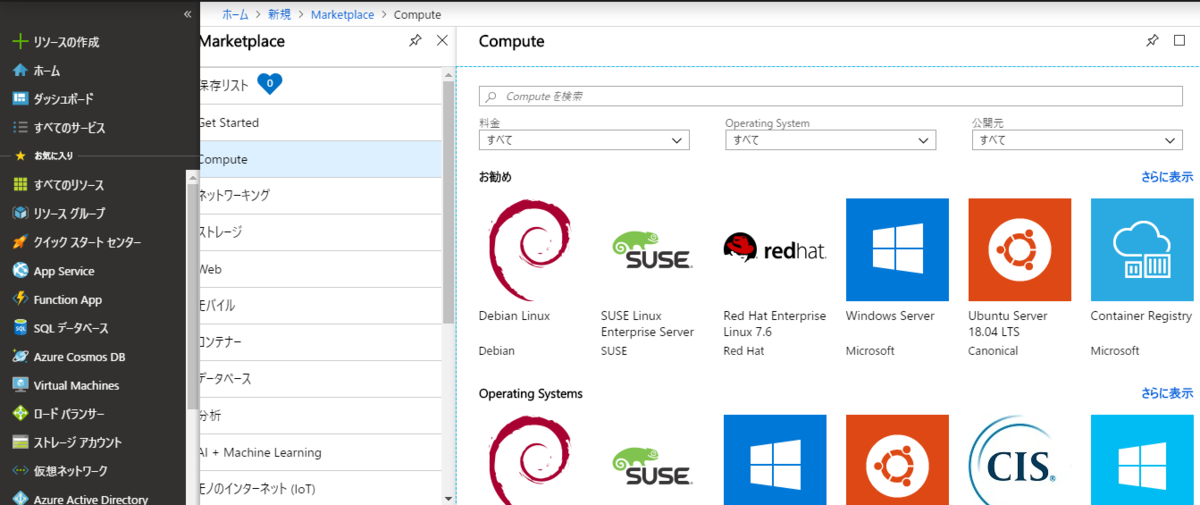Click the Azure Cosmos DB planet icon
Viewport: 1200px width, 505px height.
coord(19,356)
